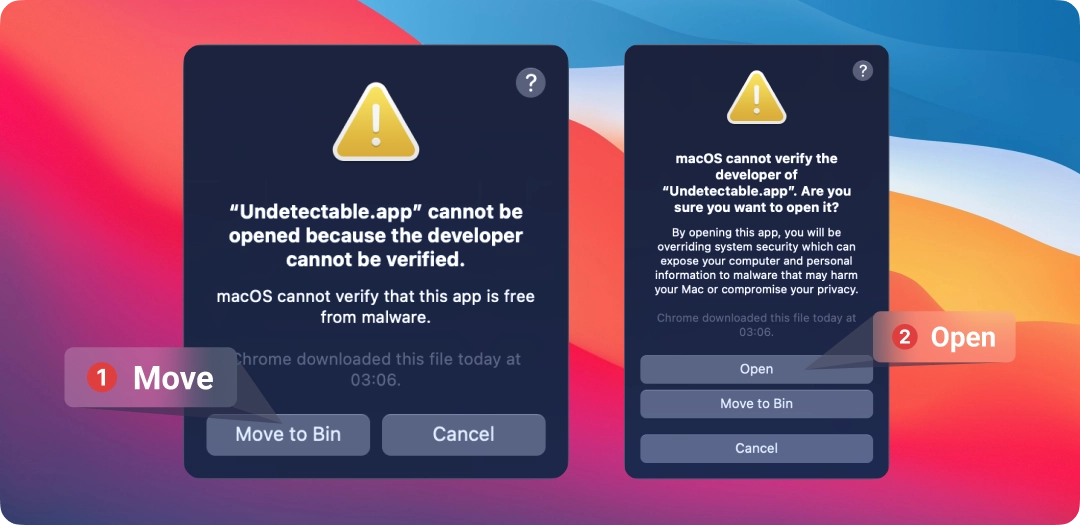Click the "free from malware" message in the left dialog

[x=375, y=307]
